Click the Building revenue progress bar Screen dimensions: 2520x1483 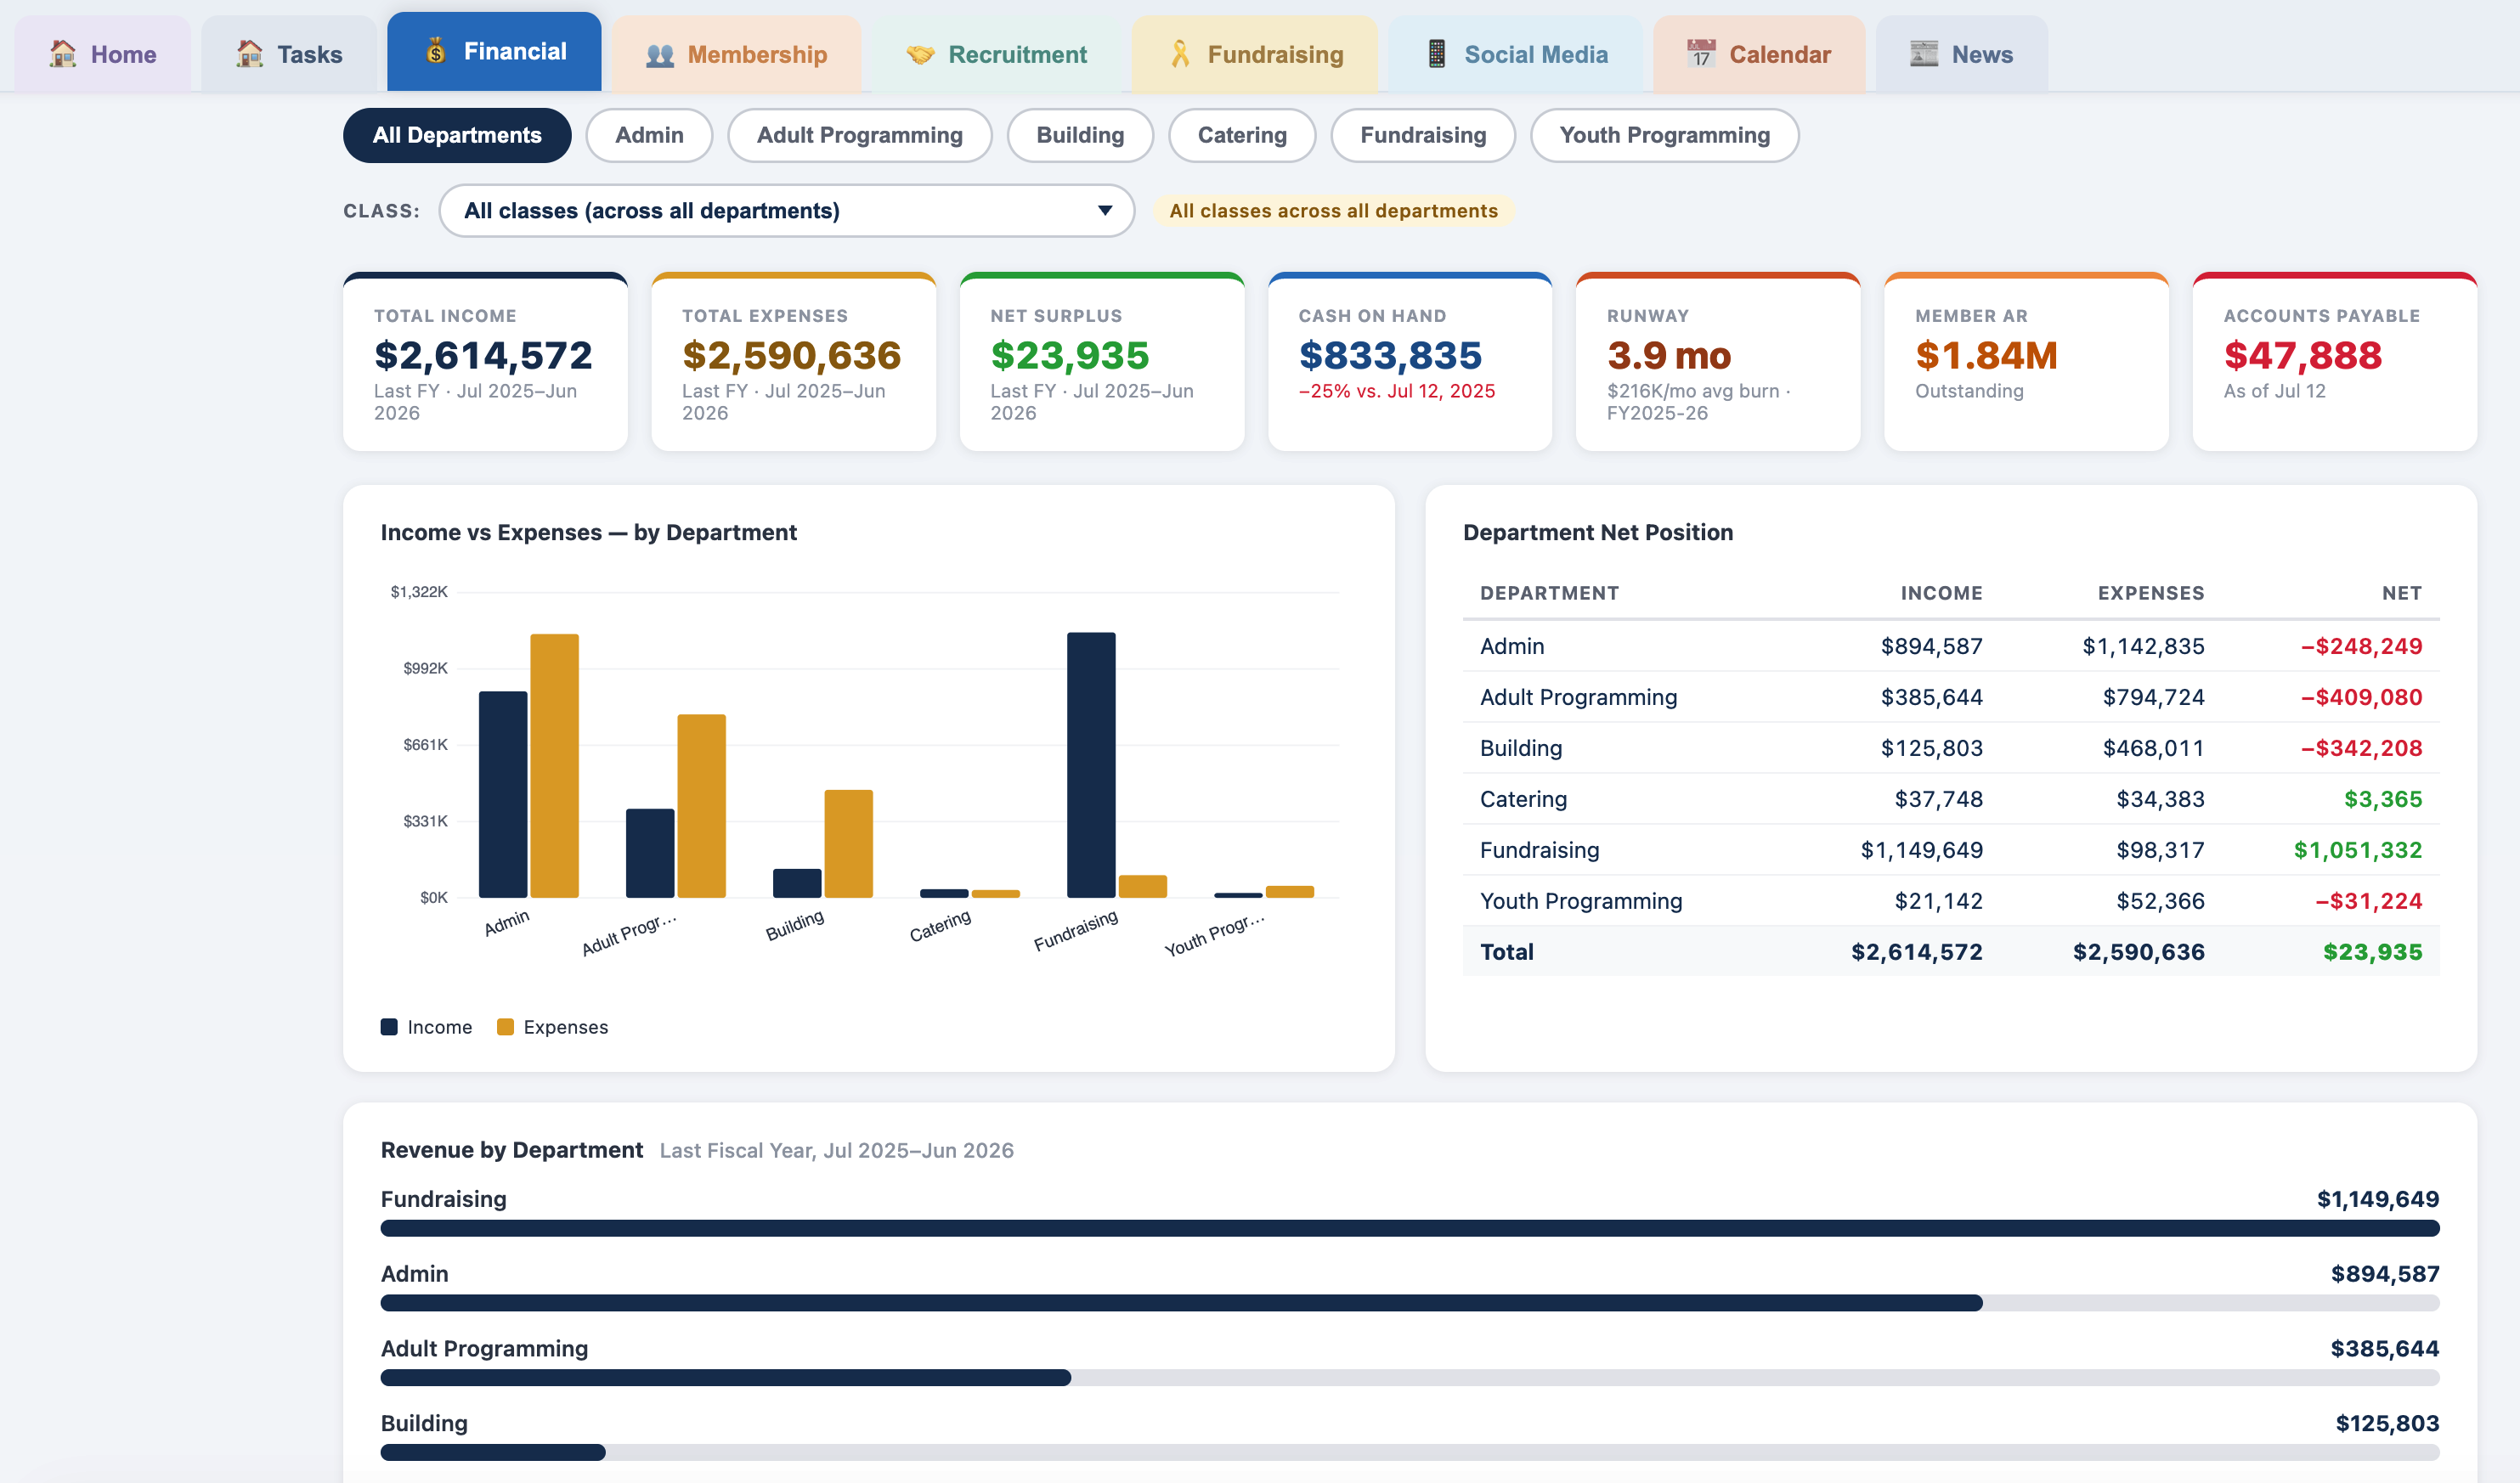(x=1410, y=1452)
